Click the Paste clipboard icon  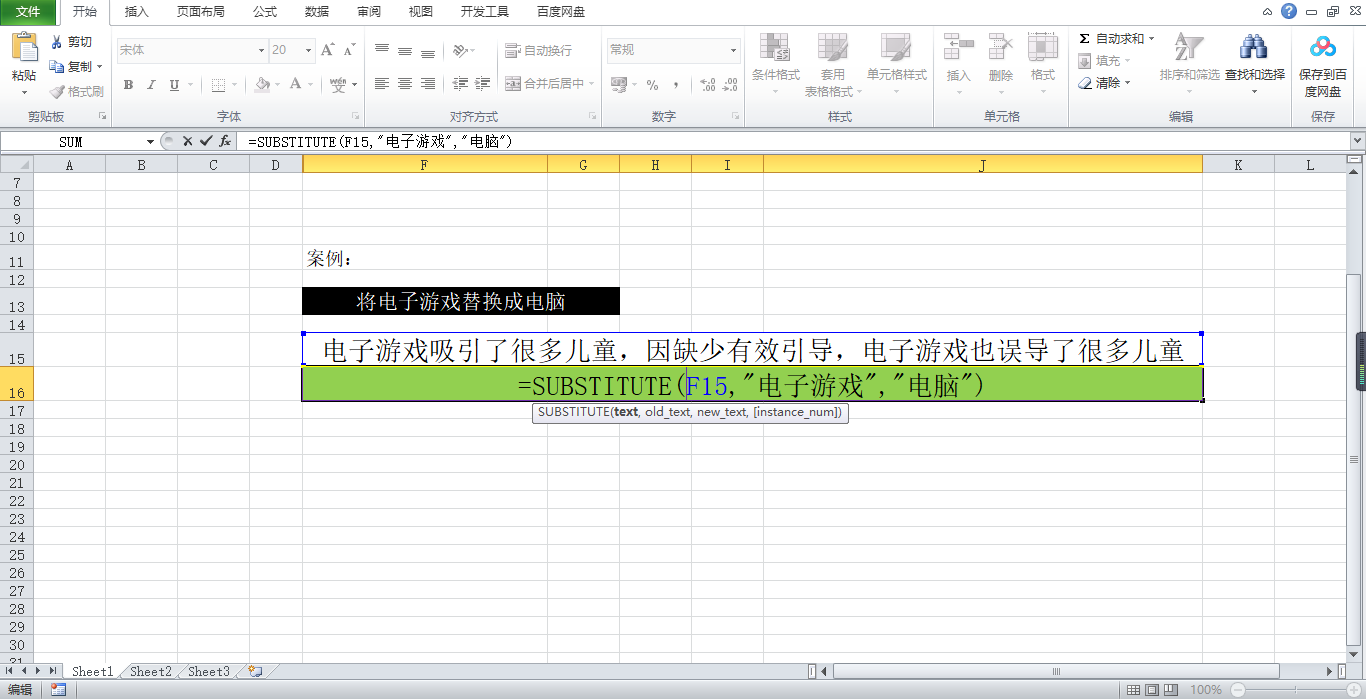(24, 48)
